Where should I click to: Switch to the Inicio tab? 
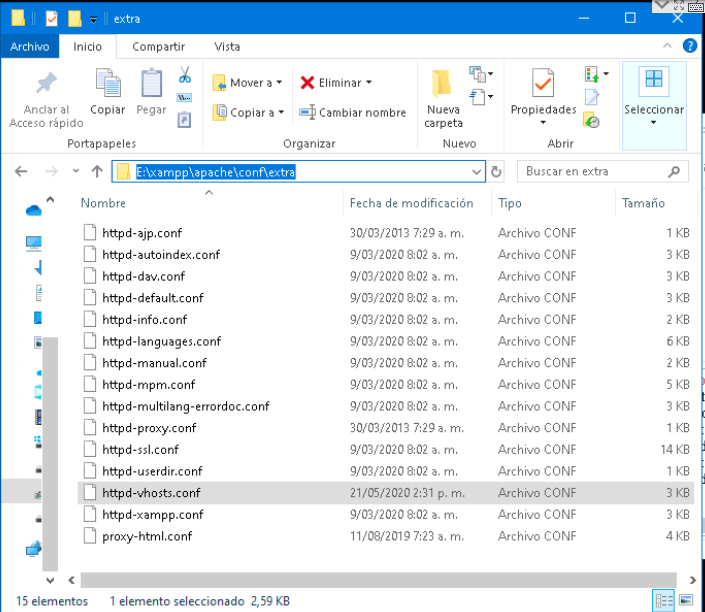88,46
